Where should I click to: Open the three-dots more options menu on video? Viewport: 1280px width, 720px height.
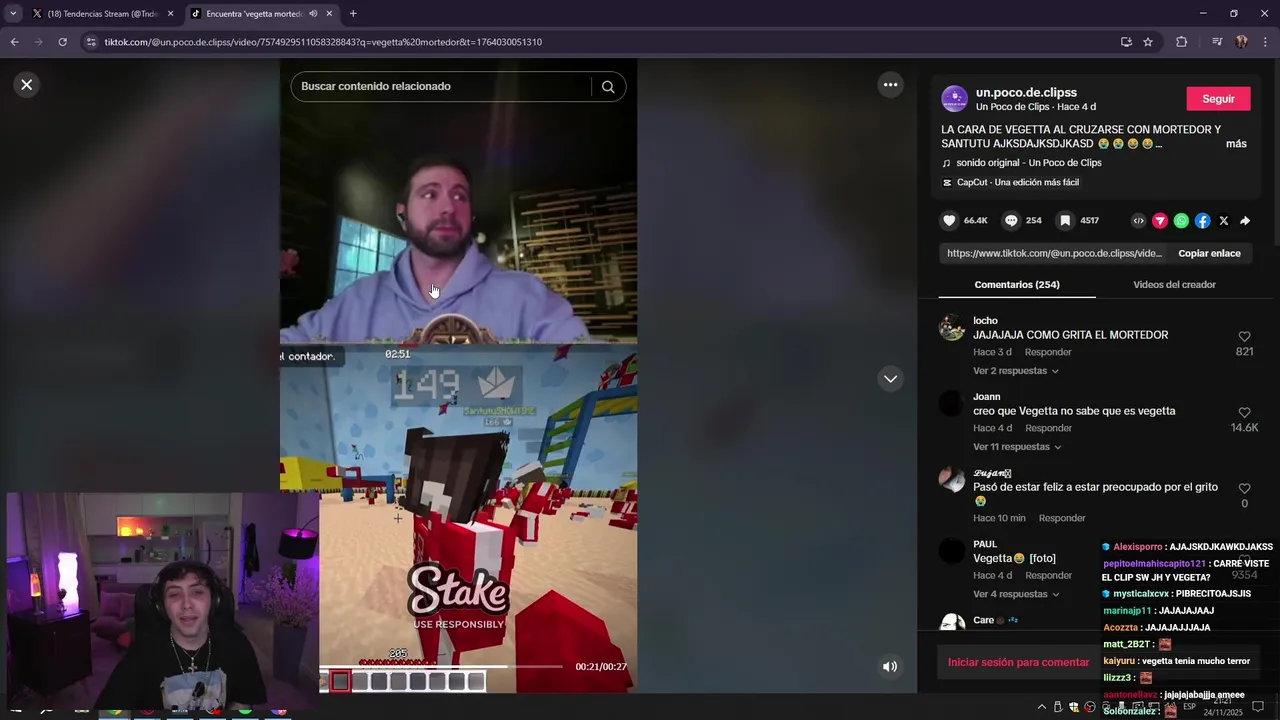[890, 85]
